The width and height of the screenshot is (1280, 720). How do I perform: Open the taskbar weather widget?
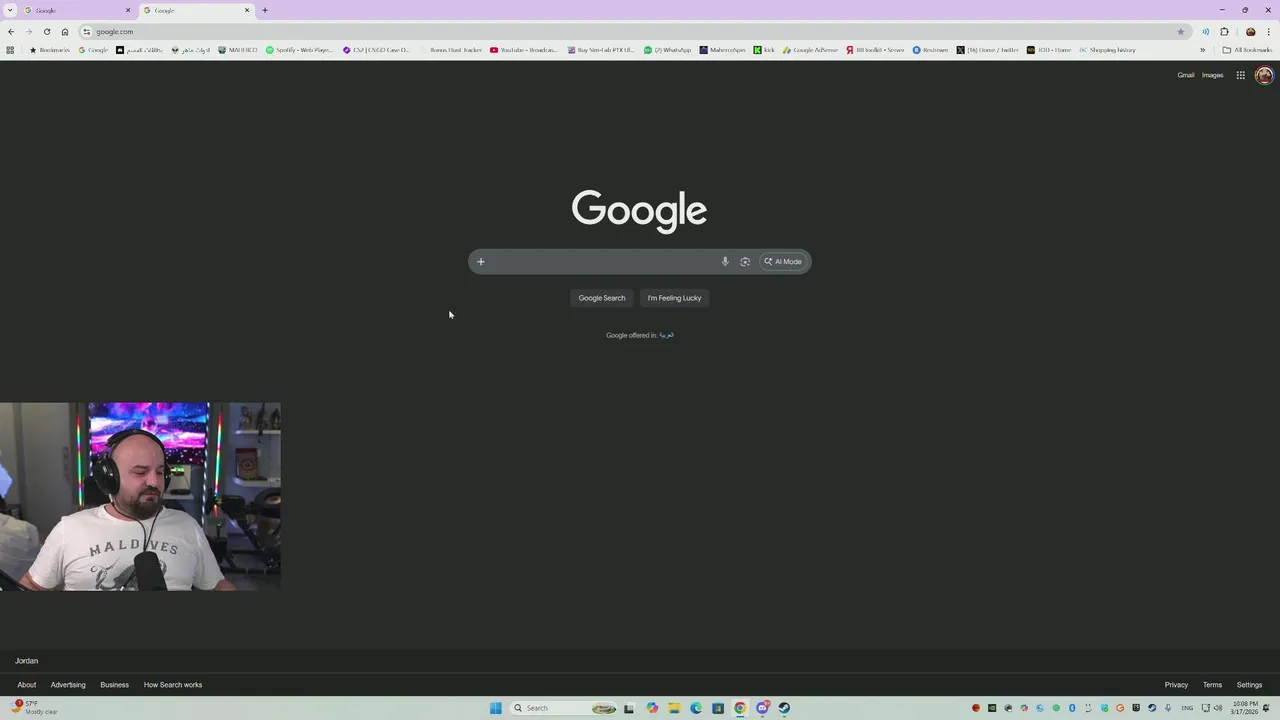point(35,708)
